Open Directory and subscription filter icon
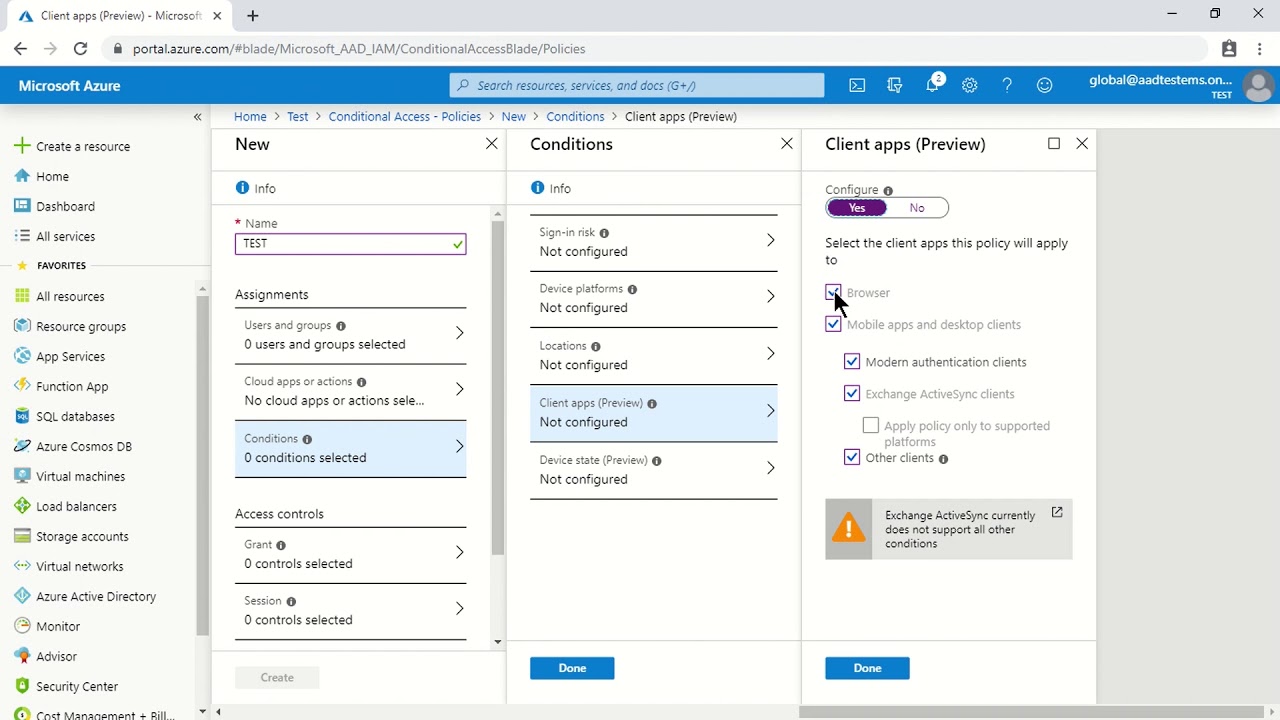The width and height of the screenshot is (1280, 720). (x=895, y=86)
